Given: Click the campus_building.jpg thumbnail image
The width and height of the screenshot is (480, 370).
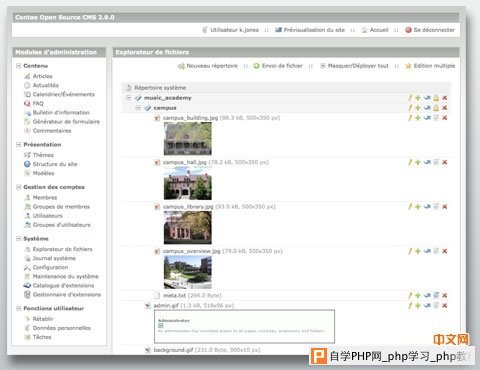Looking at the screenshot, I should (x=188, y=138).
